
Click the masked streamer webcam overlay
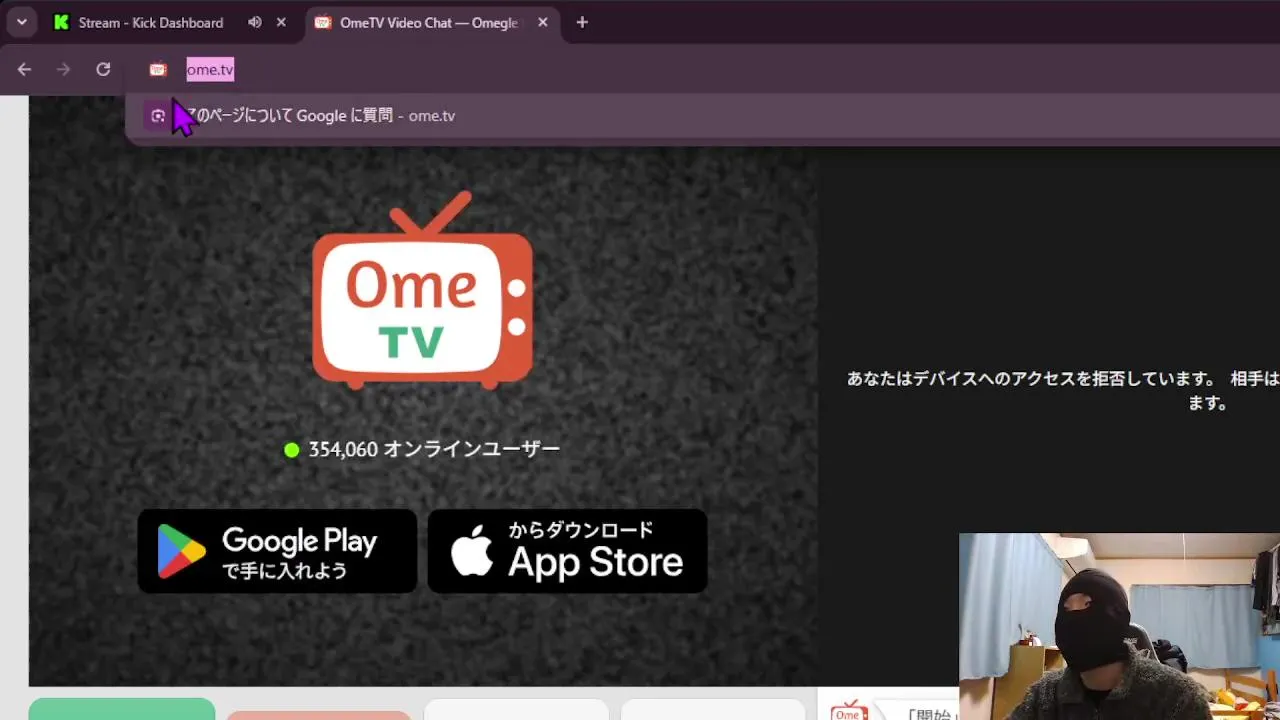[x=1119, y=626]
